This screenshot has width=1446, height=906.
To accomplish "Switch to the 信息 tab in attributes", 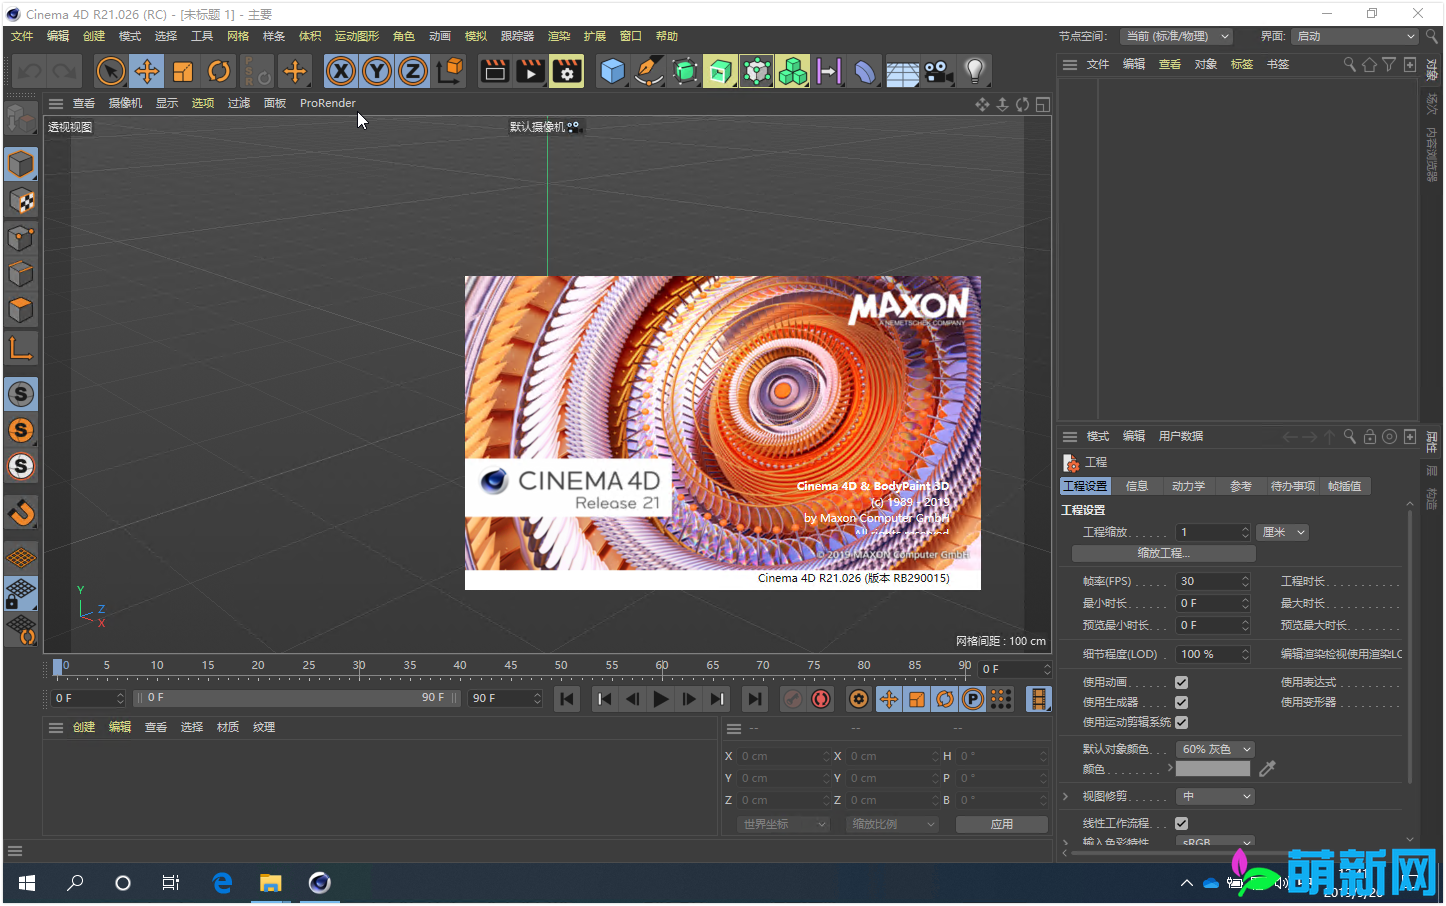I will [x=1137, y=486].
